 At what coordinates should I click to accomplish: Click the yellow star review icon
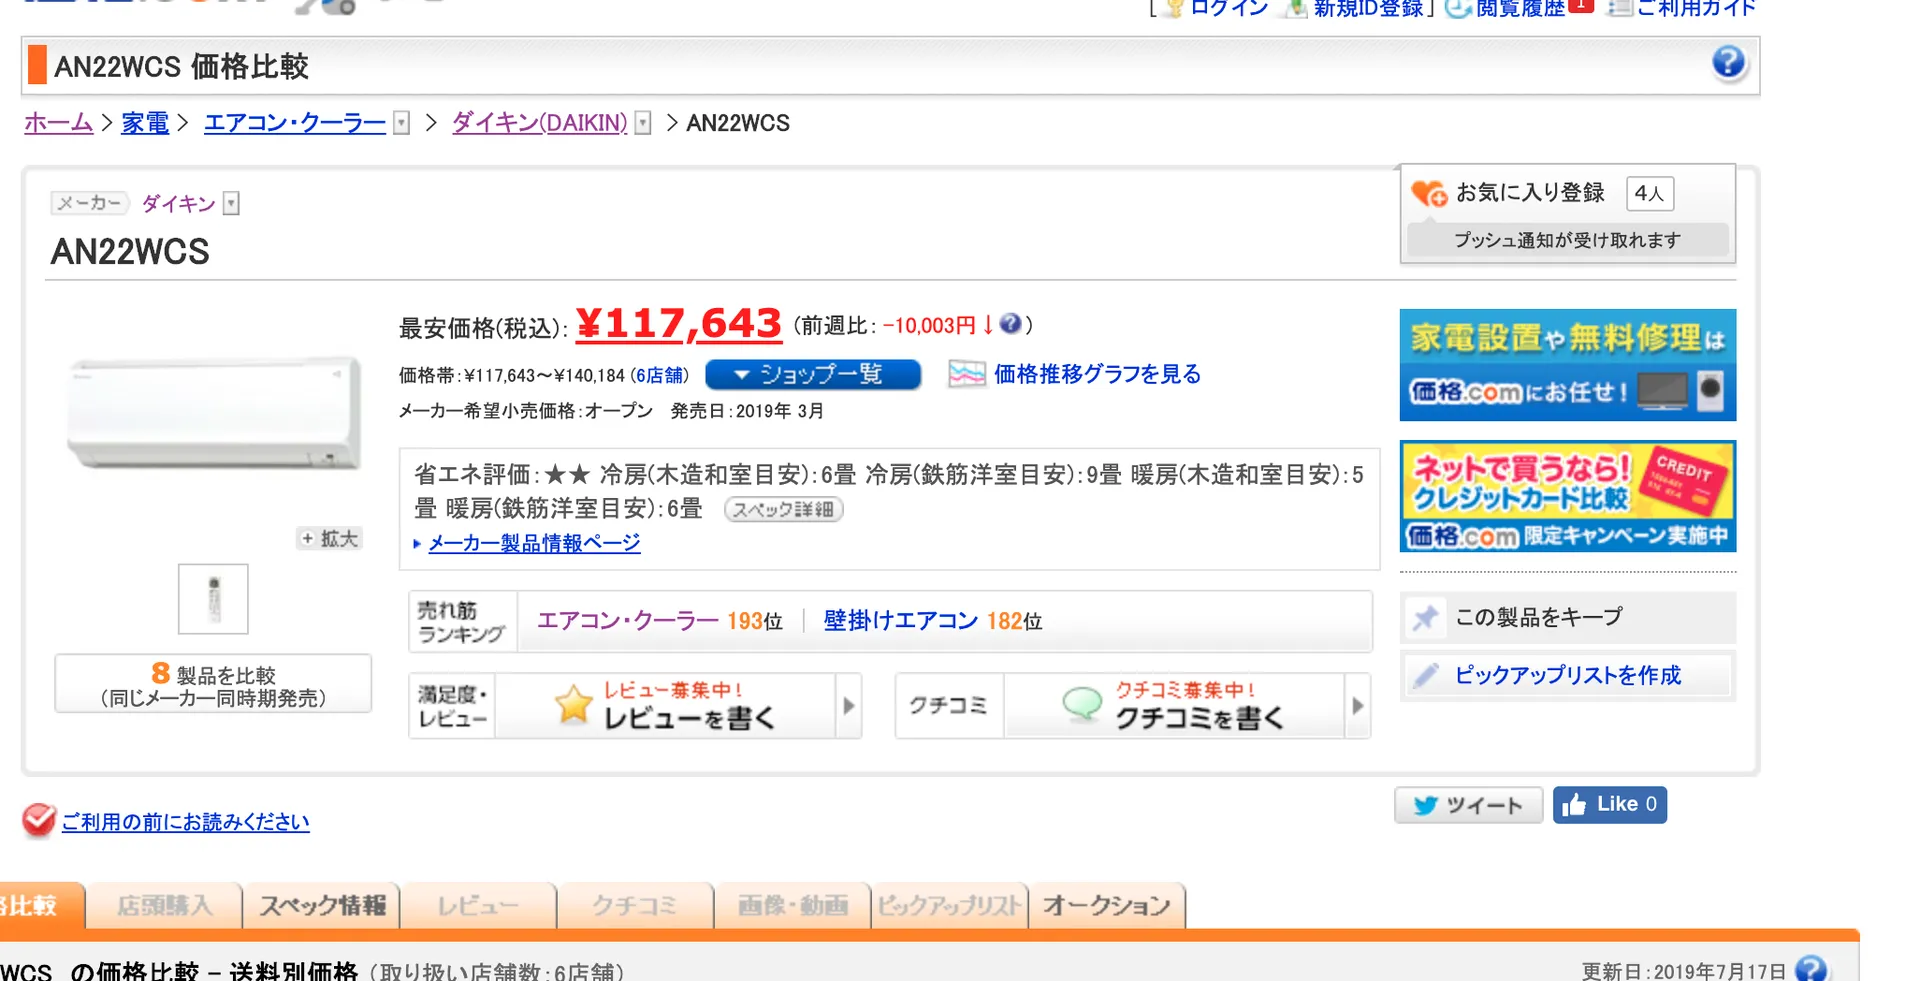[573, 705]
